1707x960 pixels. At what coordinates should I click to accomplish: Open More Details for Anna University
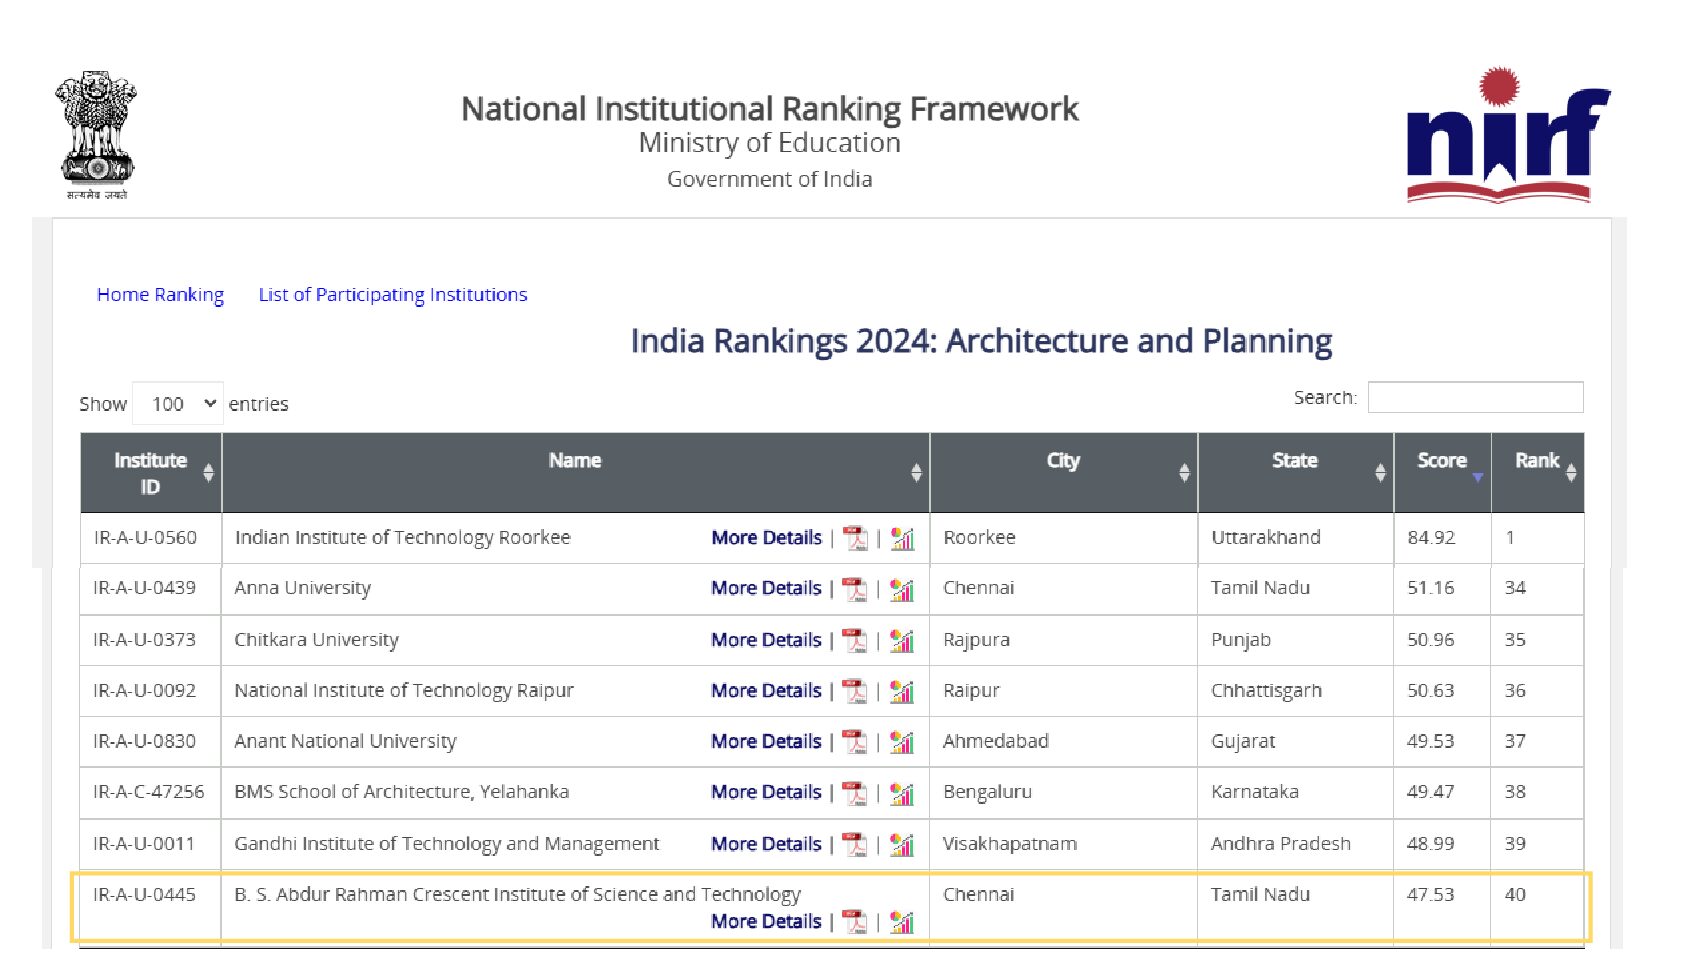pos(766,589)
